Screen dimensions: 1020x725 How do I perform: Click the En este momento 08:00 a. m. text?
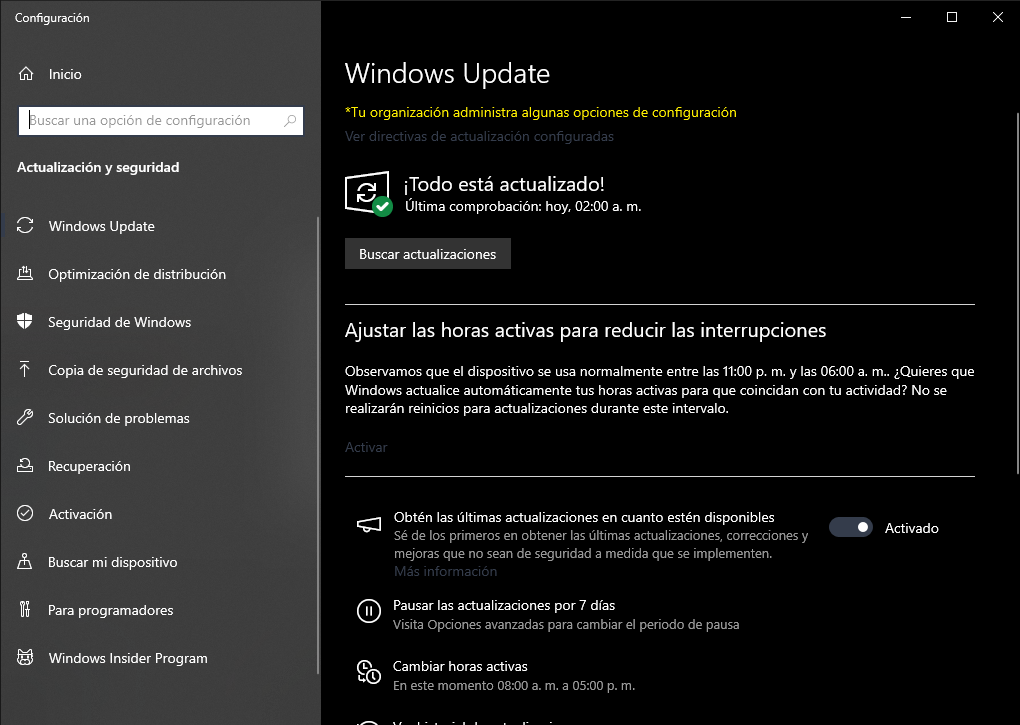pyautogui.click(x=513, y=685)
